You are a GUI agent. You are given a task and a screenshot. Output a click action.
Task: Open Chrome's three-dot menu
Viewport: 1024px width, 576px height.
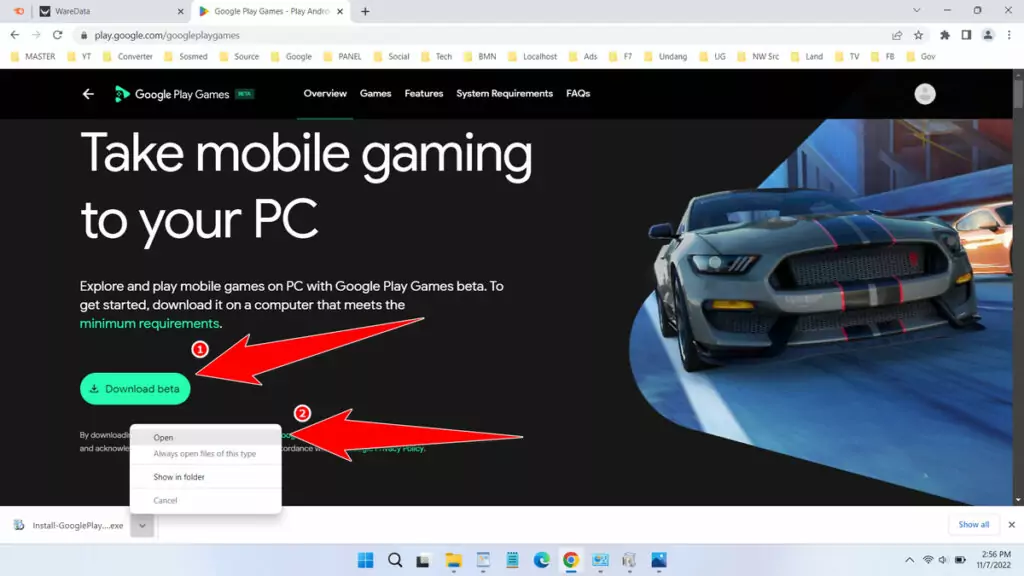[1009, 33]
